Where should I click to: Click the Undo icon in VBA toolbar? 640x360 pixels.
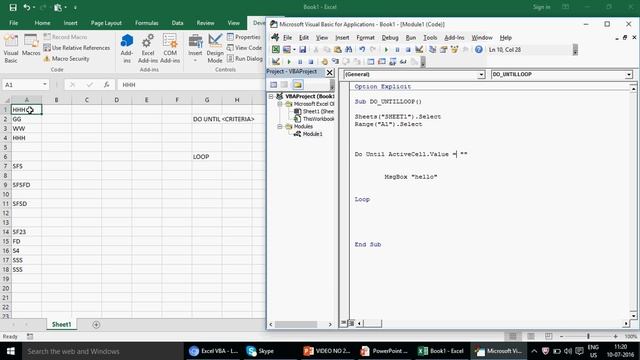(x=362, y=49)
